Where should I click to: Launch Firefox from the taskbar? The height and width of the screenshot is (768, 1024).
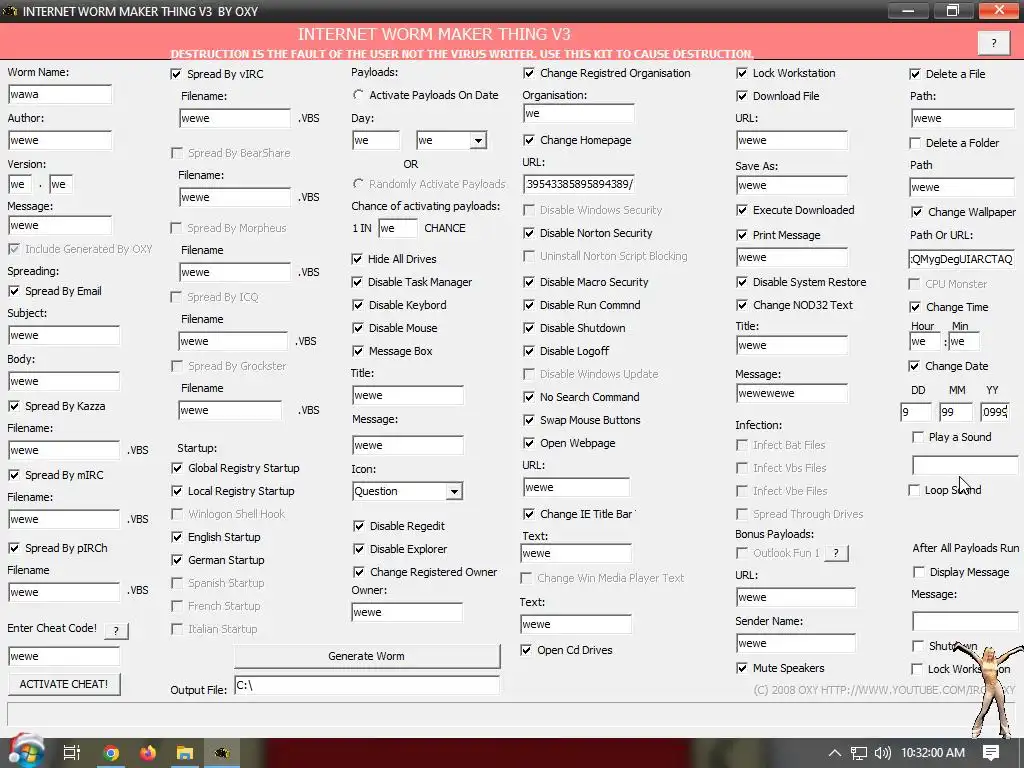pyautogui.click(x=148, y=753)
